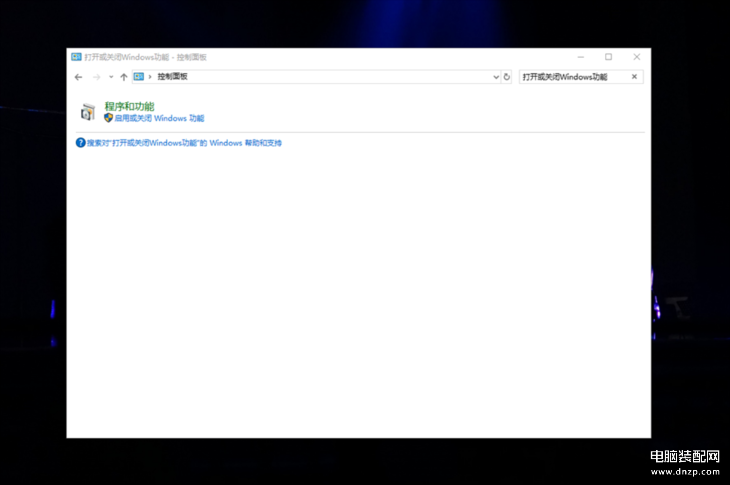730x485 pixels.
Task: Click the forward navigation arrow
Action: [96, 77]
